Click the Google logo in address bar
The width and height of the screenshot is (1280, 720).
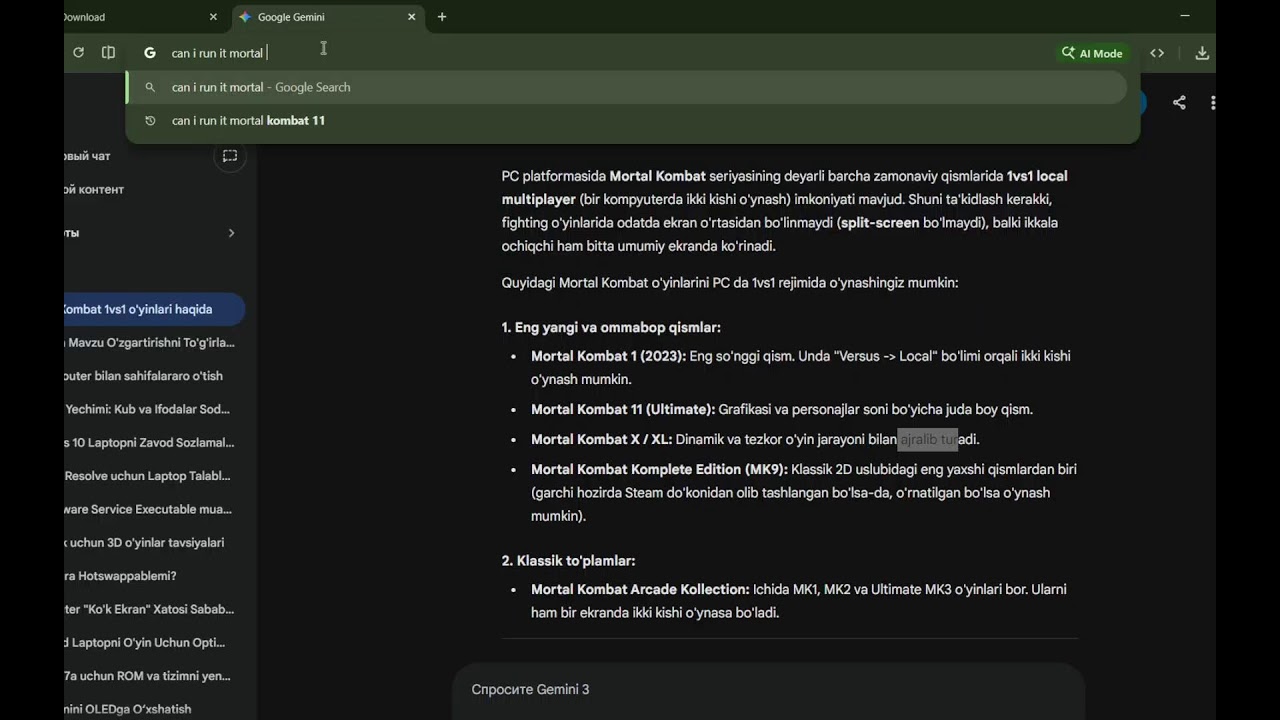pyautogui.click(x=150, y=53)
